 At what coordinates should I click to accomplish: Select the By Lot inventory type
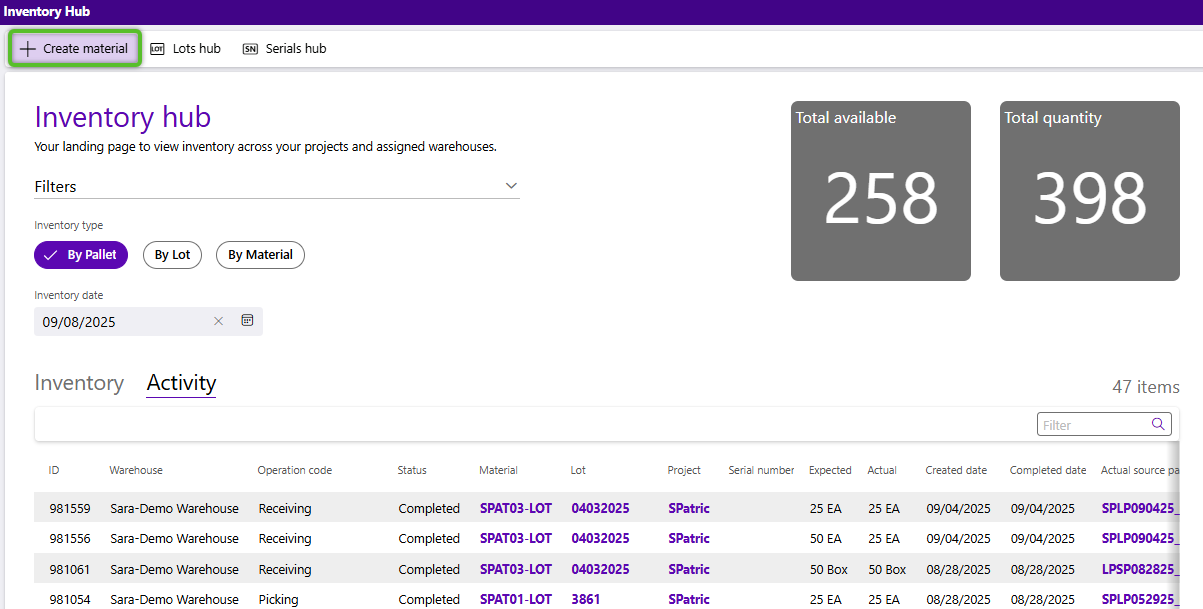172,255
